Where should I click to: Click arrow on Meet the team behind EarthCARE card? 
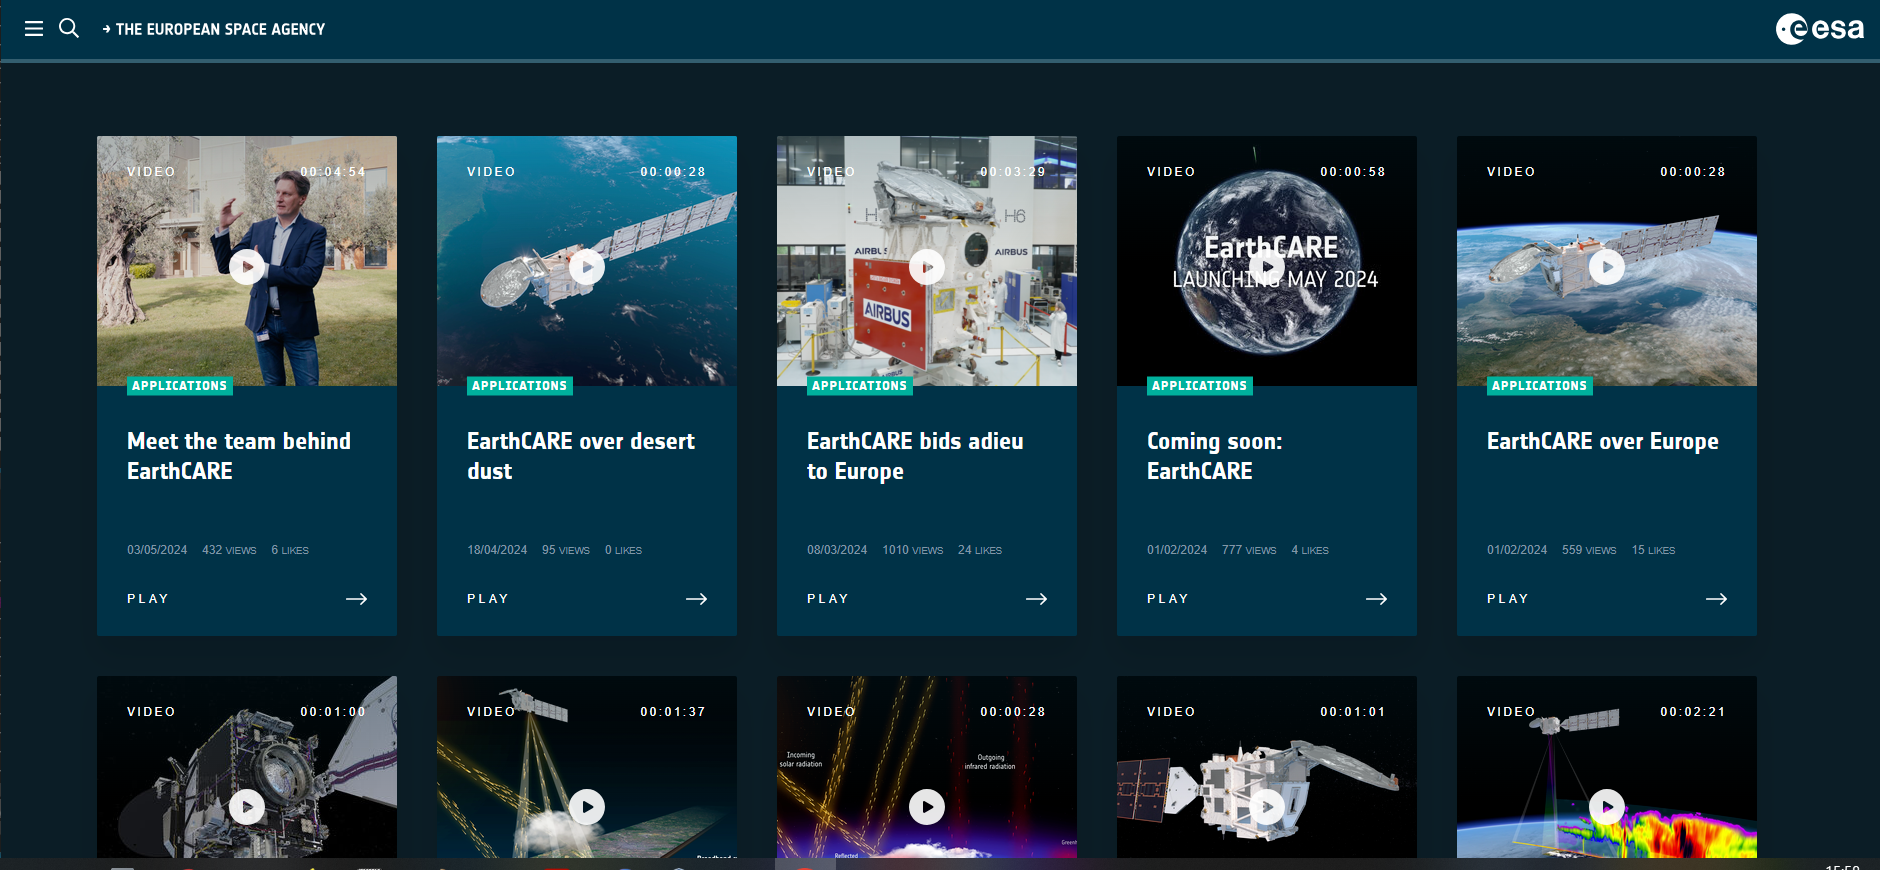[357, 599]
